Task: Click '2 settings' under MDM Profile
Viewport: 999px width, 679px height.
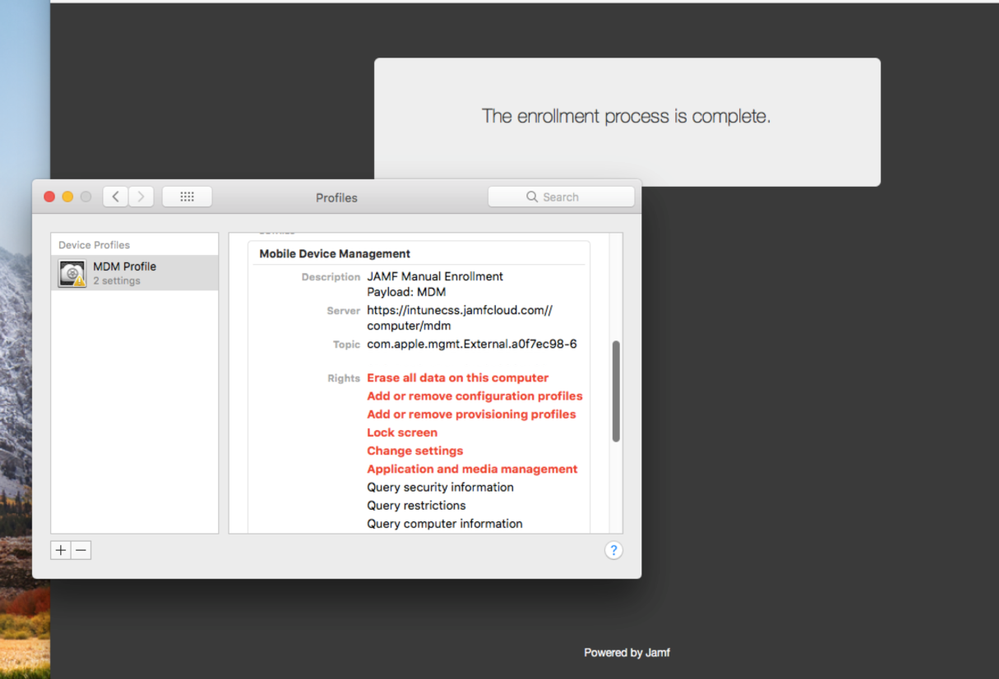Action: coord(117,281)
